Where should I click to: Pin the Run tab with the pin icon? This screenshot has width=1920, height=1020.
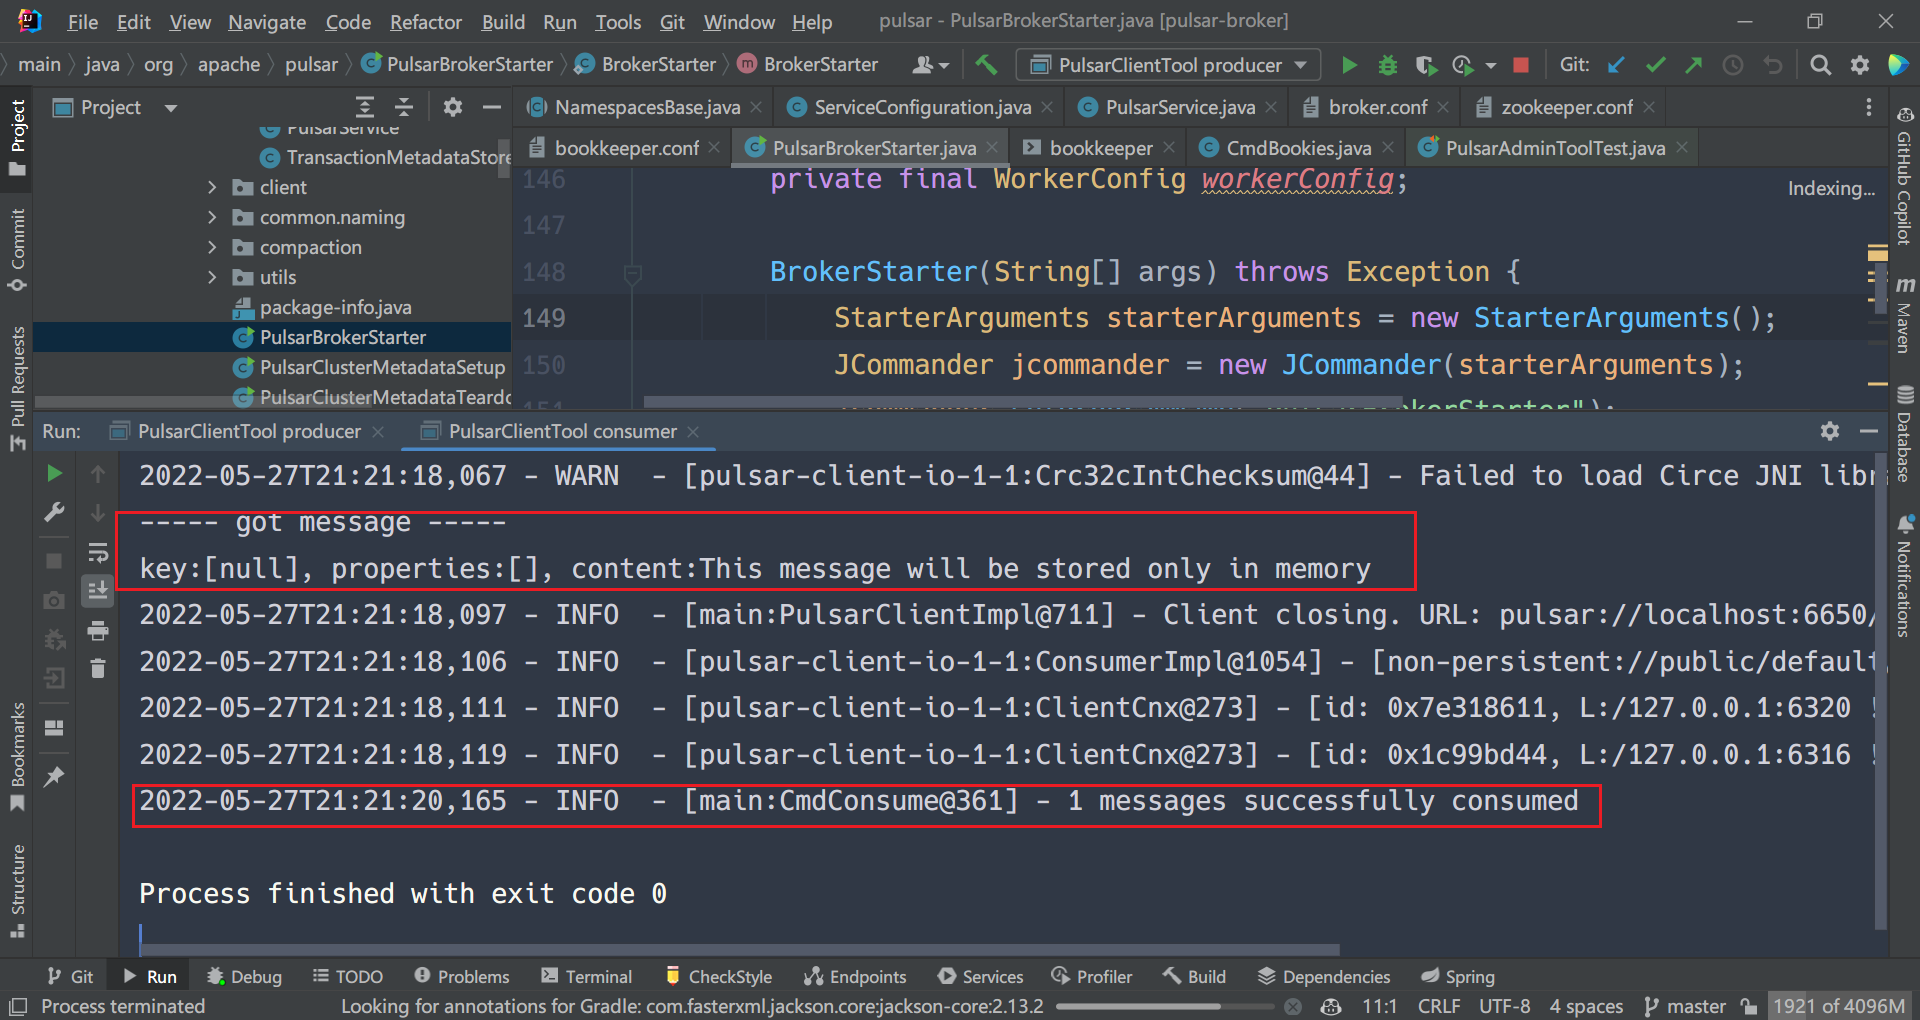click(54, 776)
